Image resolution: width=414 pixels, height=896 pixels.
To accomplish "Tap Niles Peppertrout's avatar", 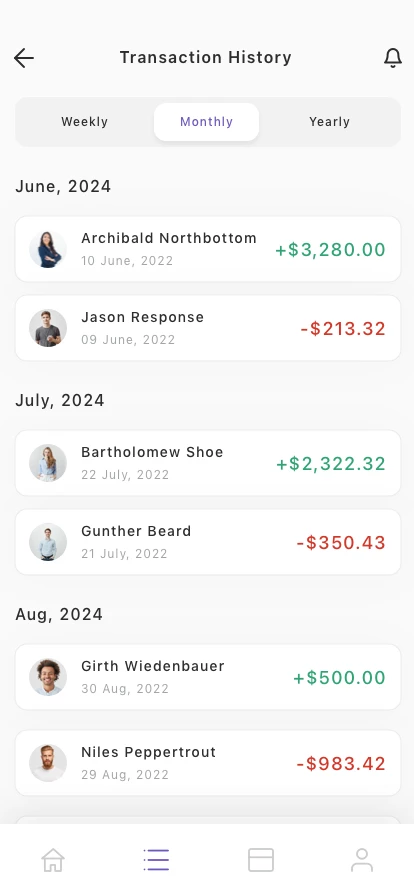I will point(48,763).
